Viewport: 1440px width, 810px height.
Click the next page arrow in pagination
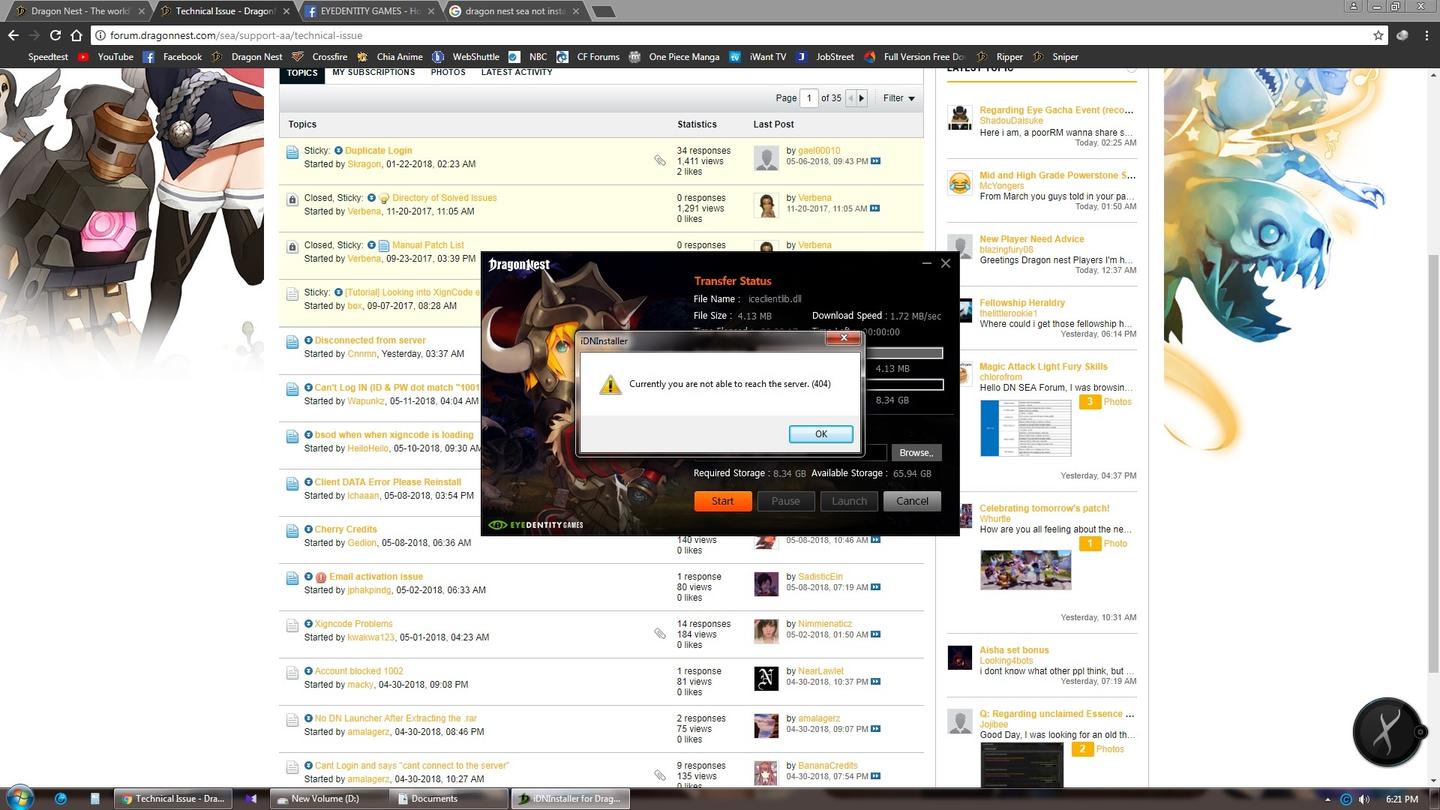(x=862, y=98)
